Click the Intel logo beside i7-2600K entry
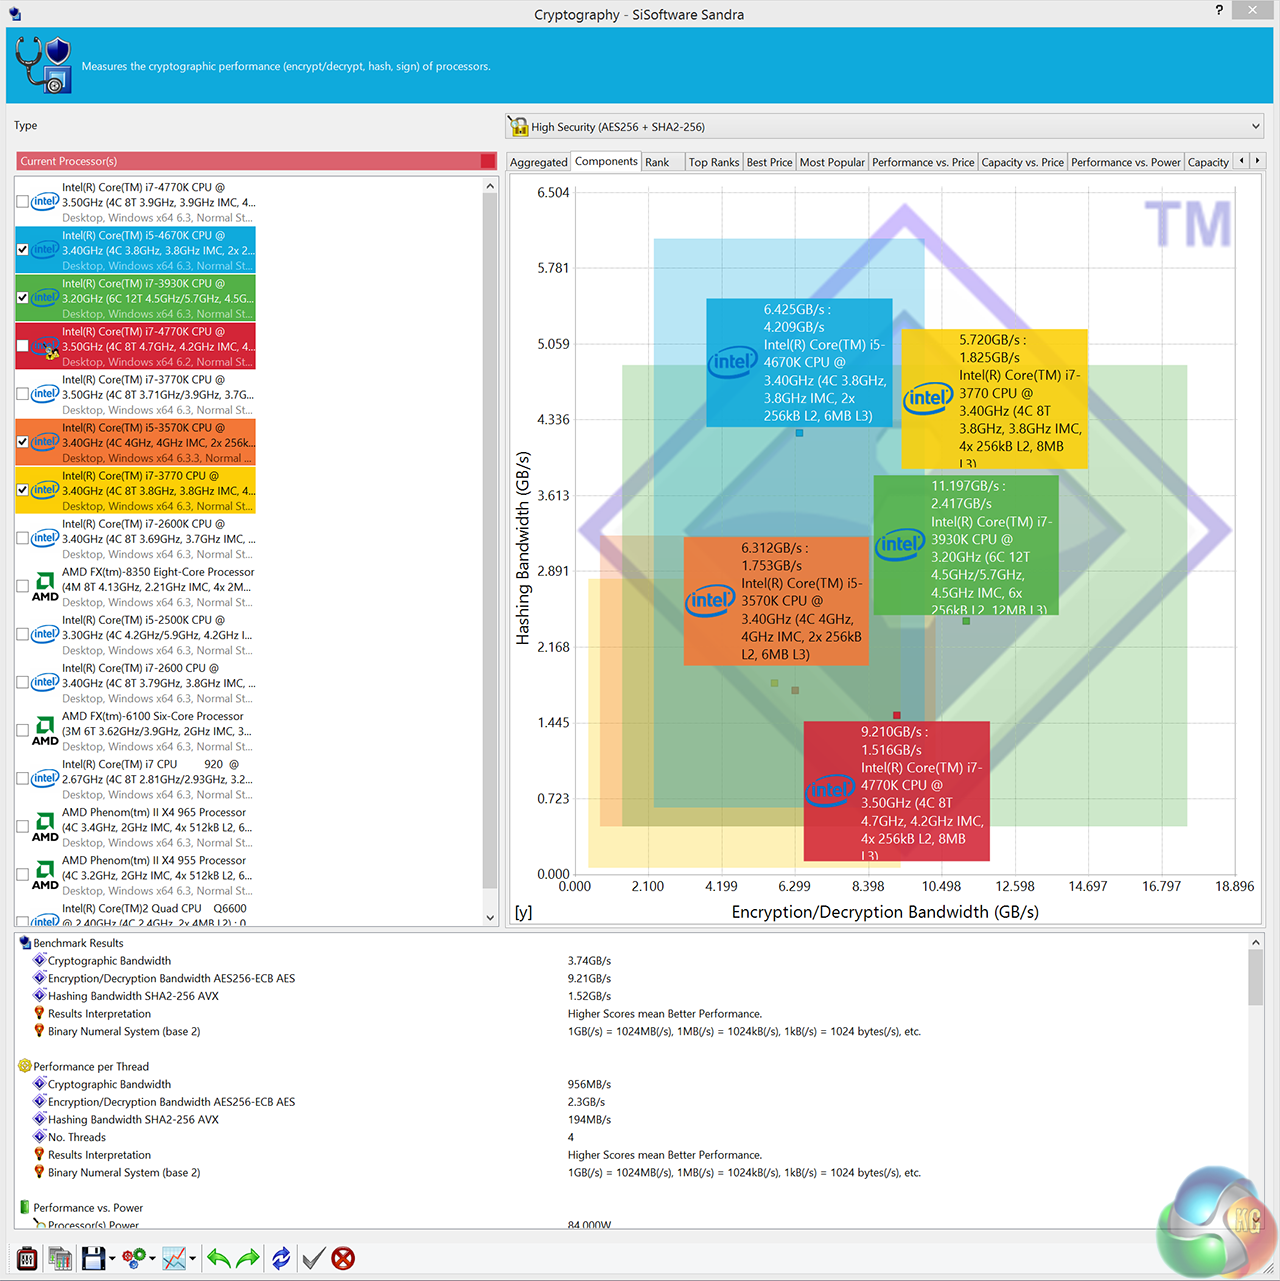Screen dimensions: 1280x1281 [45, 538]
